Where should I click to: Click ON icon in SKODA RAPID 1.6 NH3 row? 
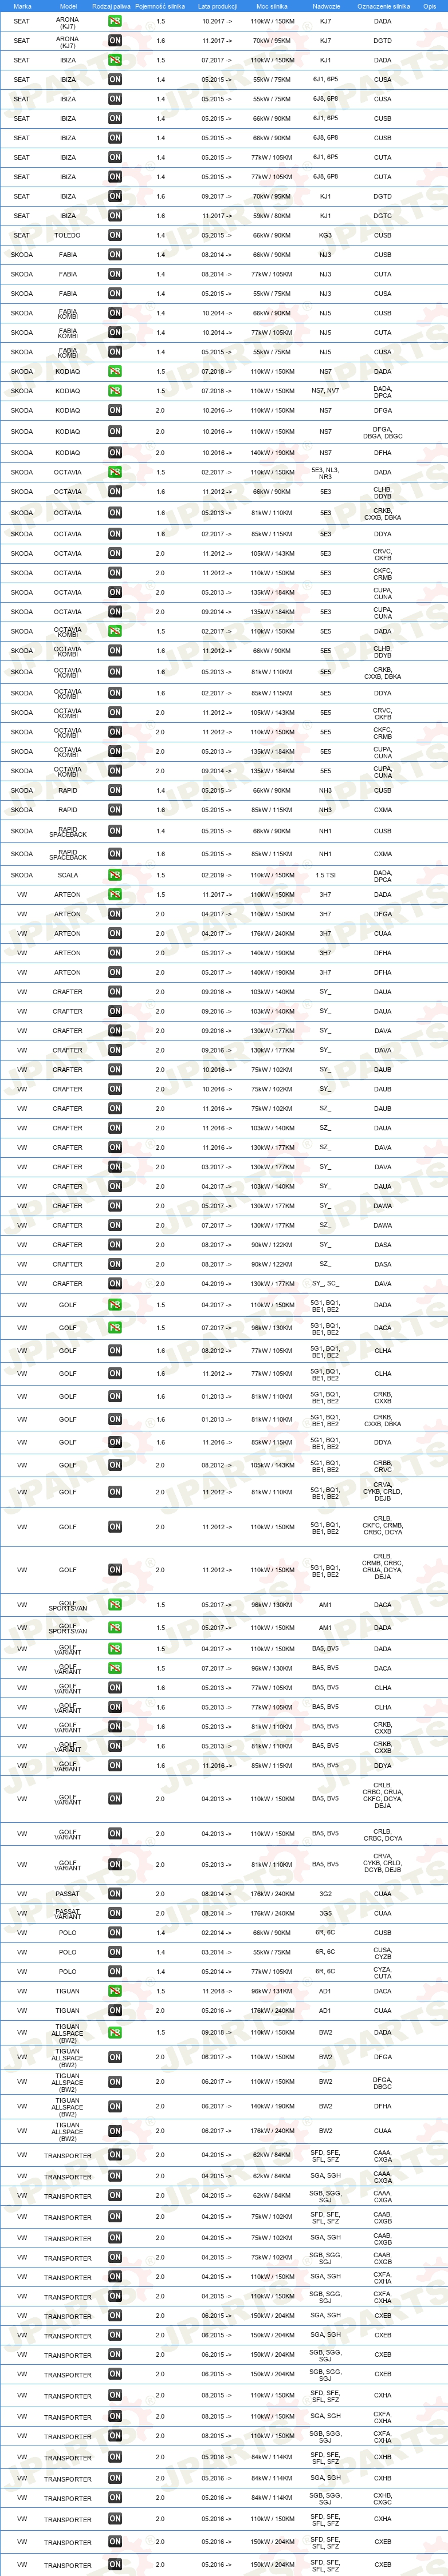(115, 810)
